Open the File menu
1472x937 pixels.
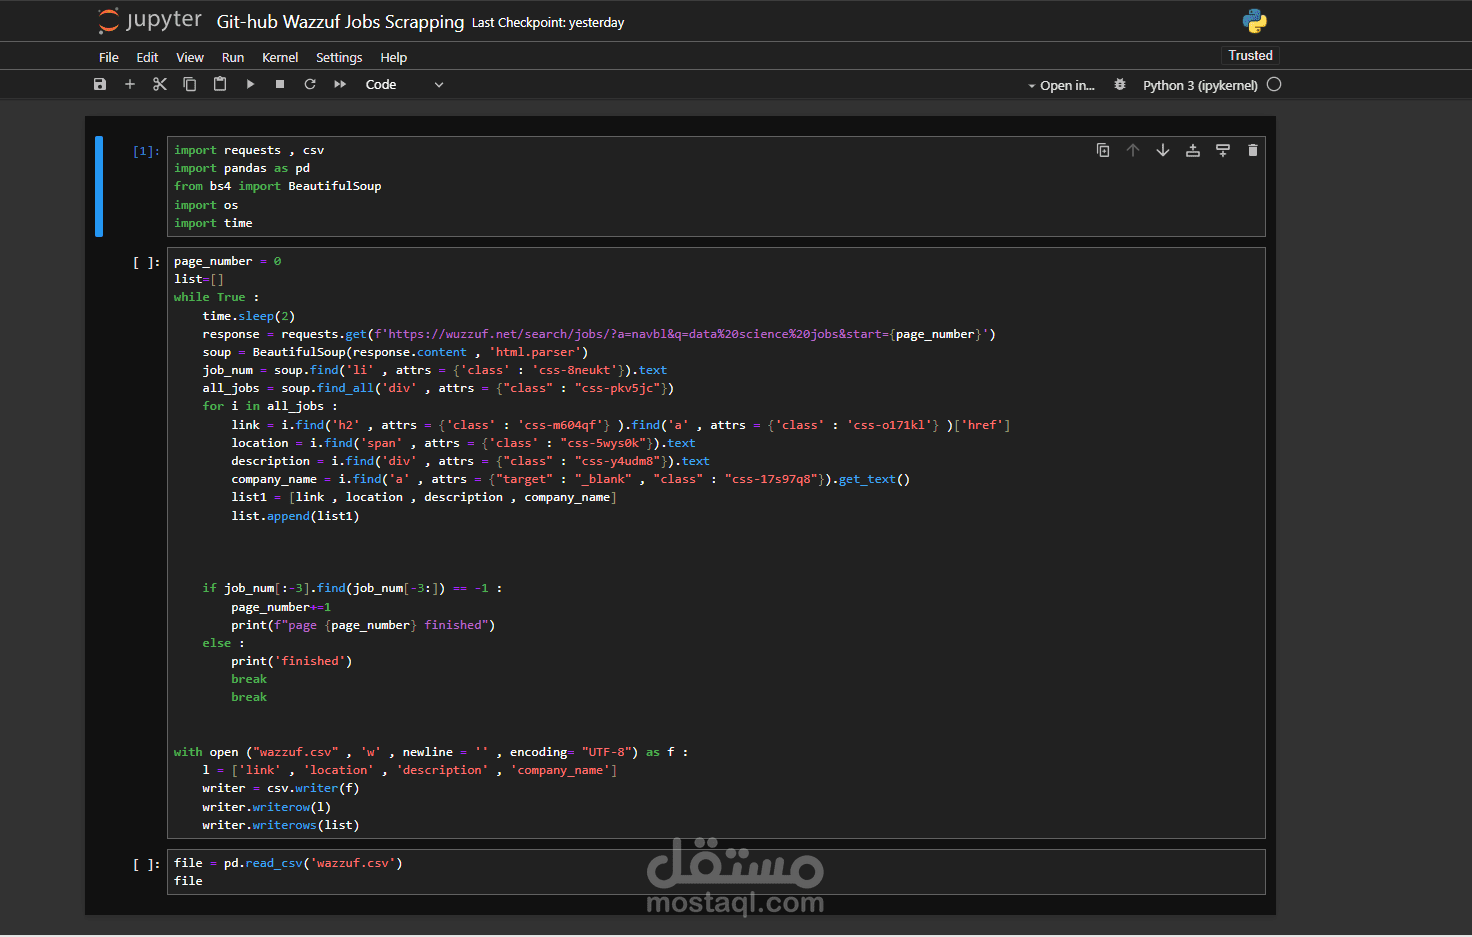pos(109,58)
